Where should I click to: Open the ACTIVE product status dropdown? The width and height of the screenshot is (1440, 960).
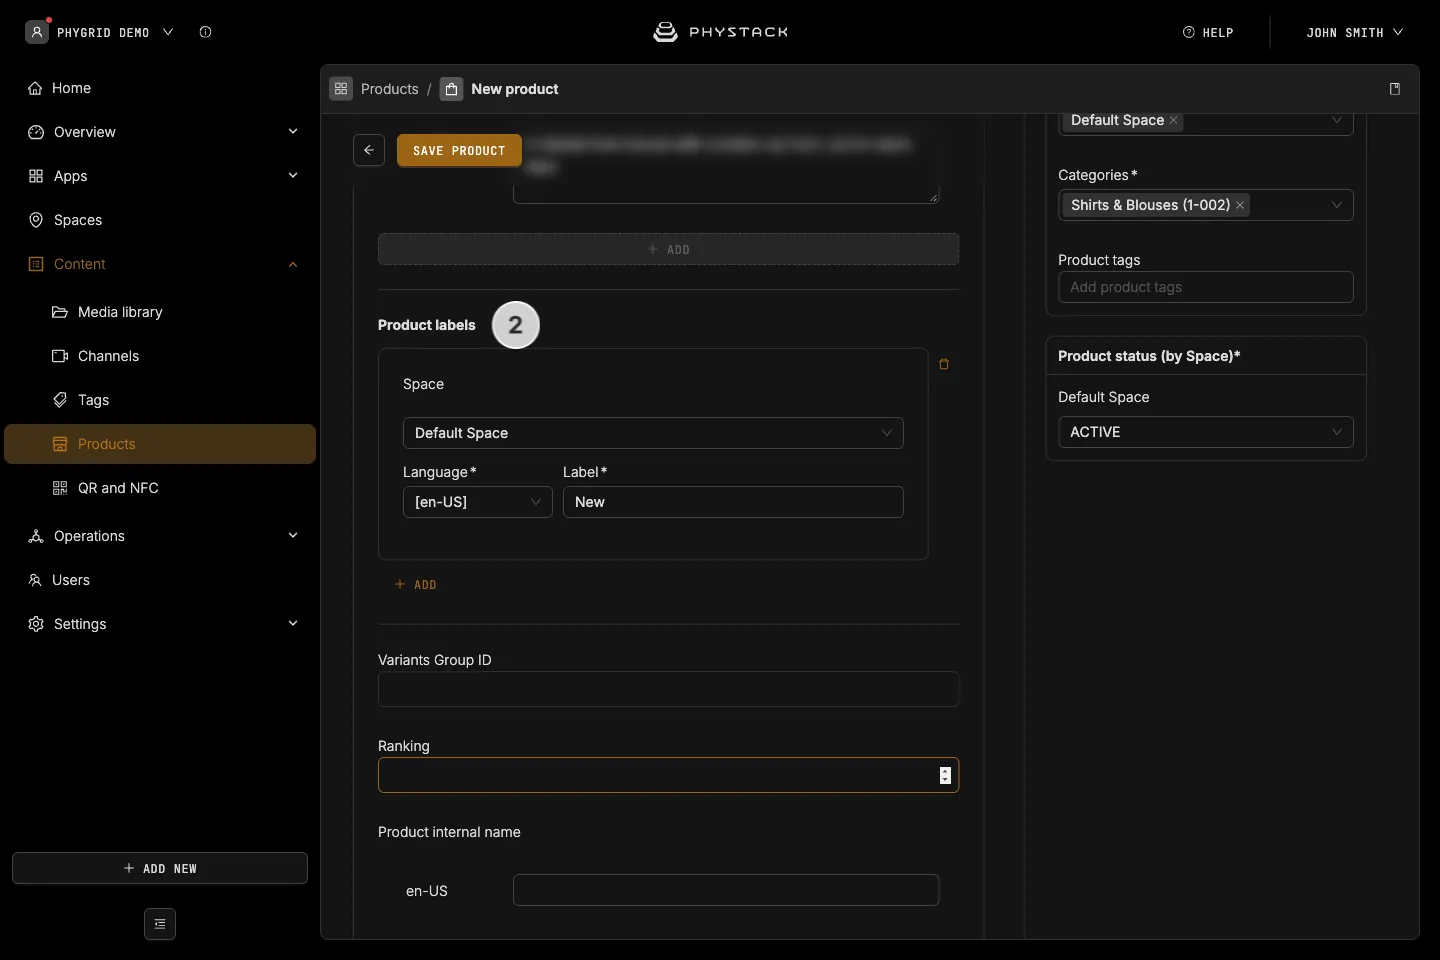(x=1206, y=432)
